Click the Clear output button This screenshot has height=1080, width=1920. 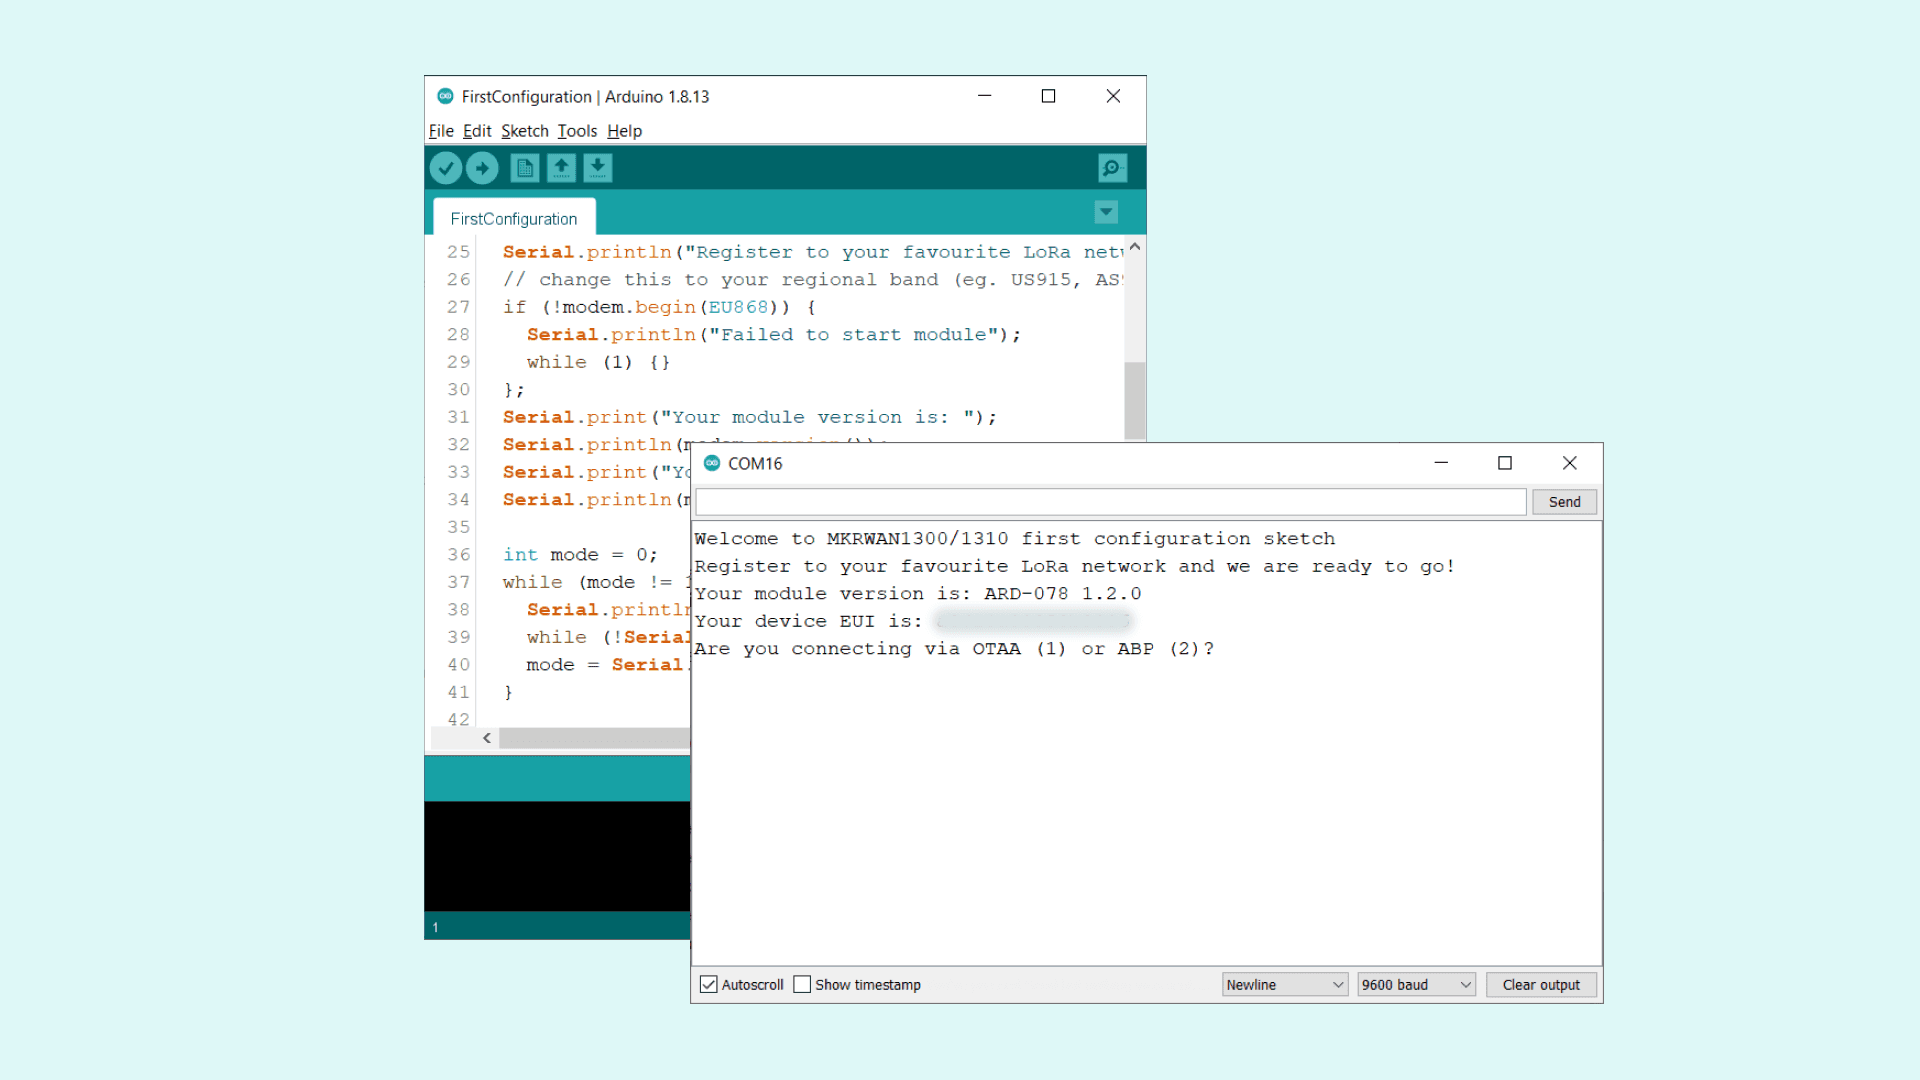point(1540,985)
